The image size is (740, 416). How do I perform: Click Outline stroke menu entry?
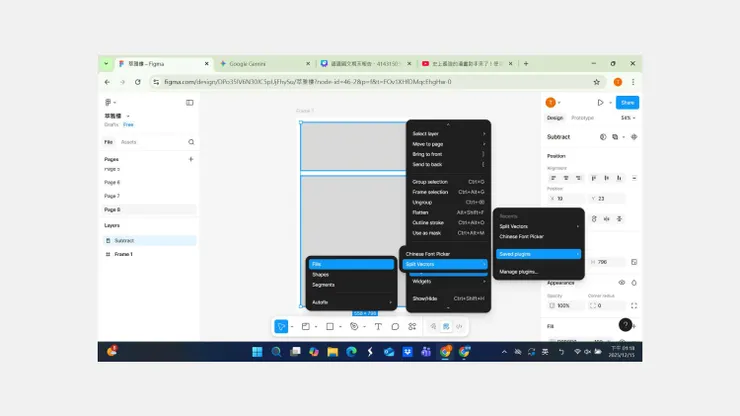click(x=448, y=223)
